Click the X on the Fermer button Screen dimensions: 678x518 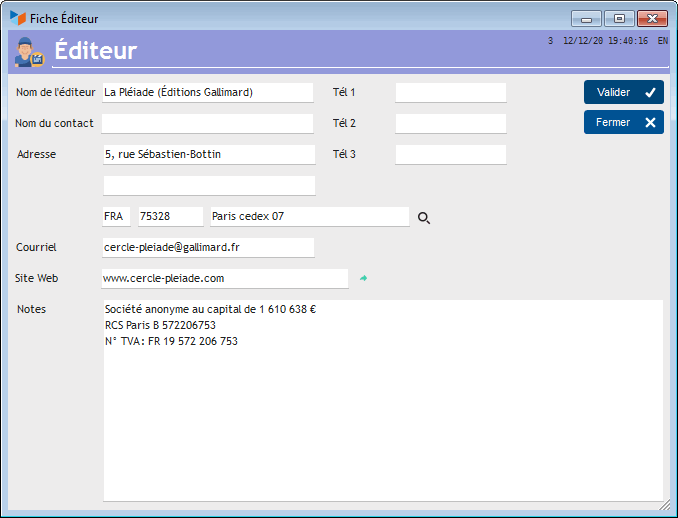tap(650, 122)
